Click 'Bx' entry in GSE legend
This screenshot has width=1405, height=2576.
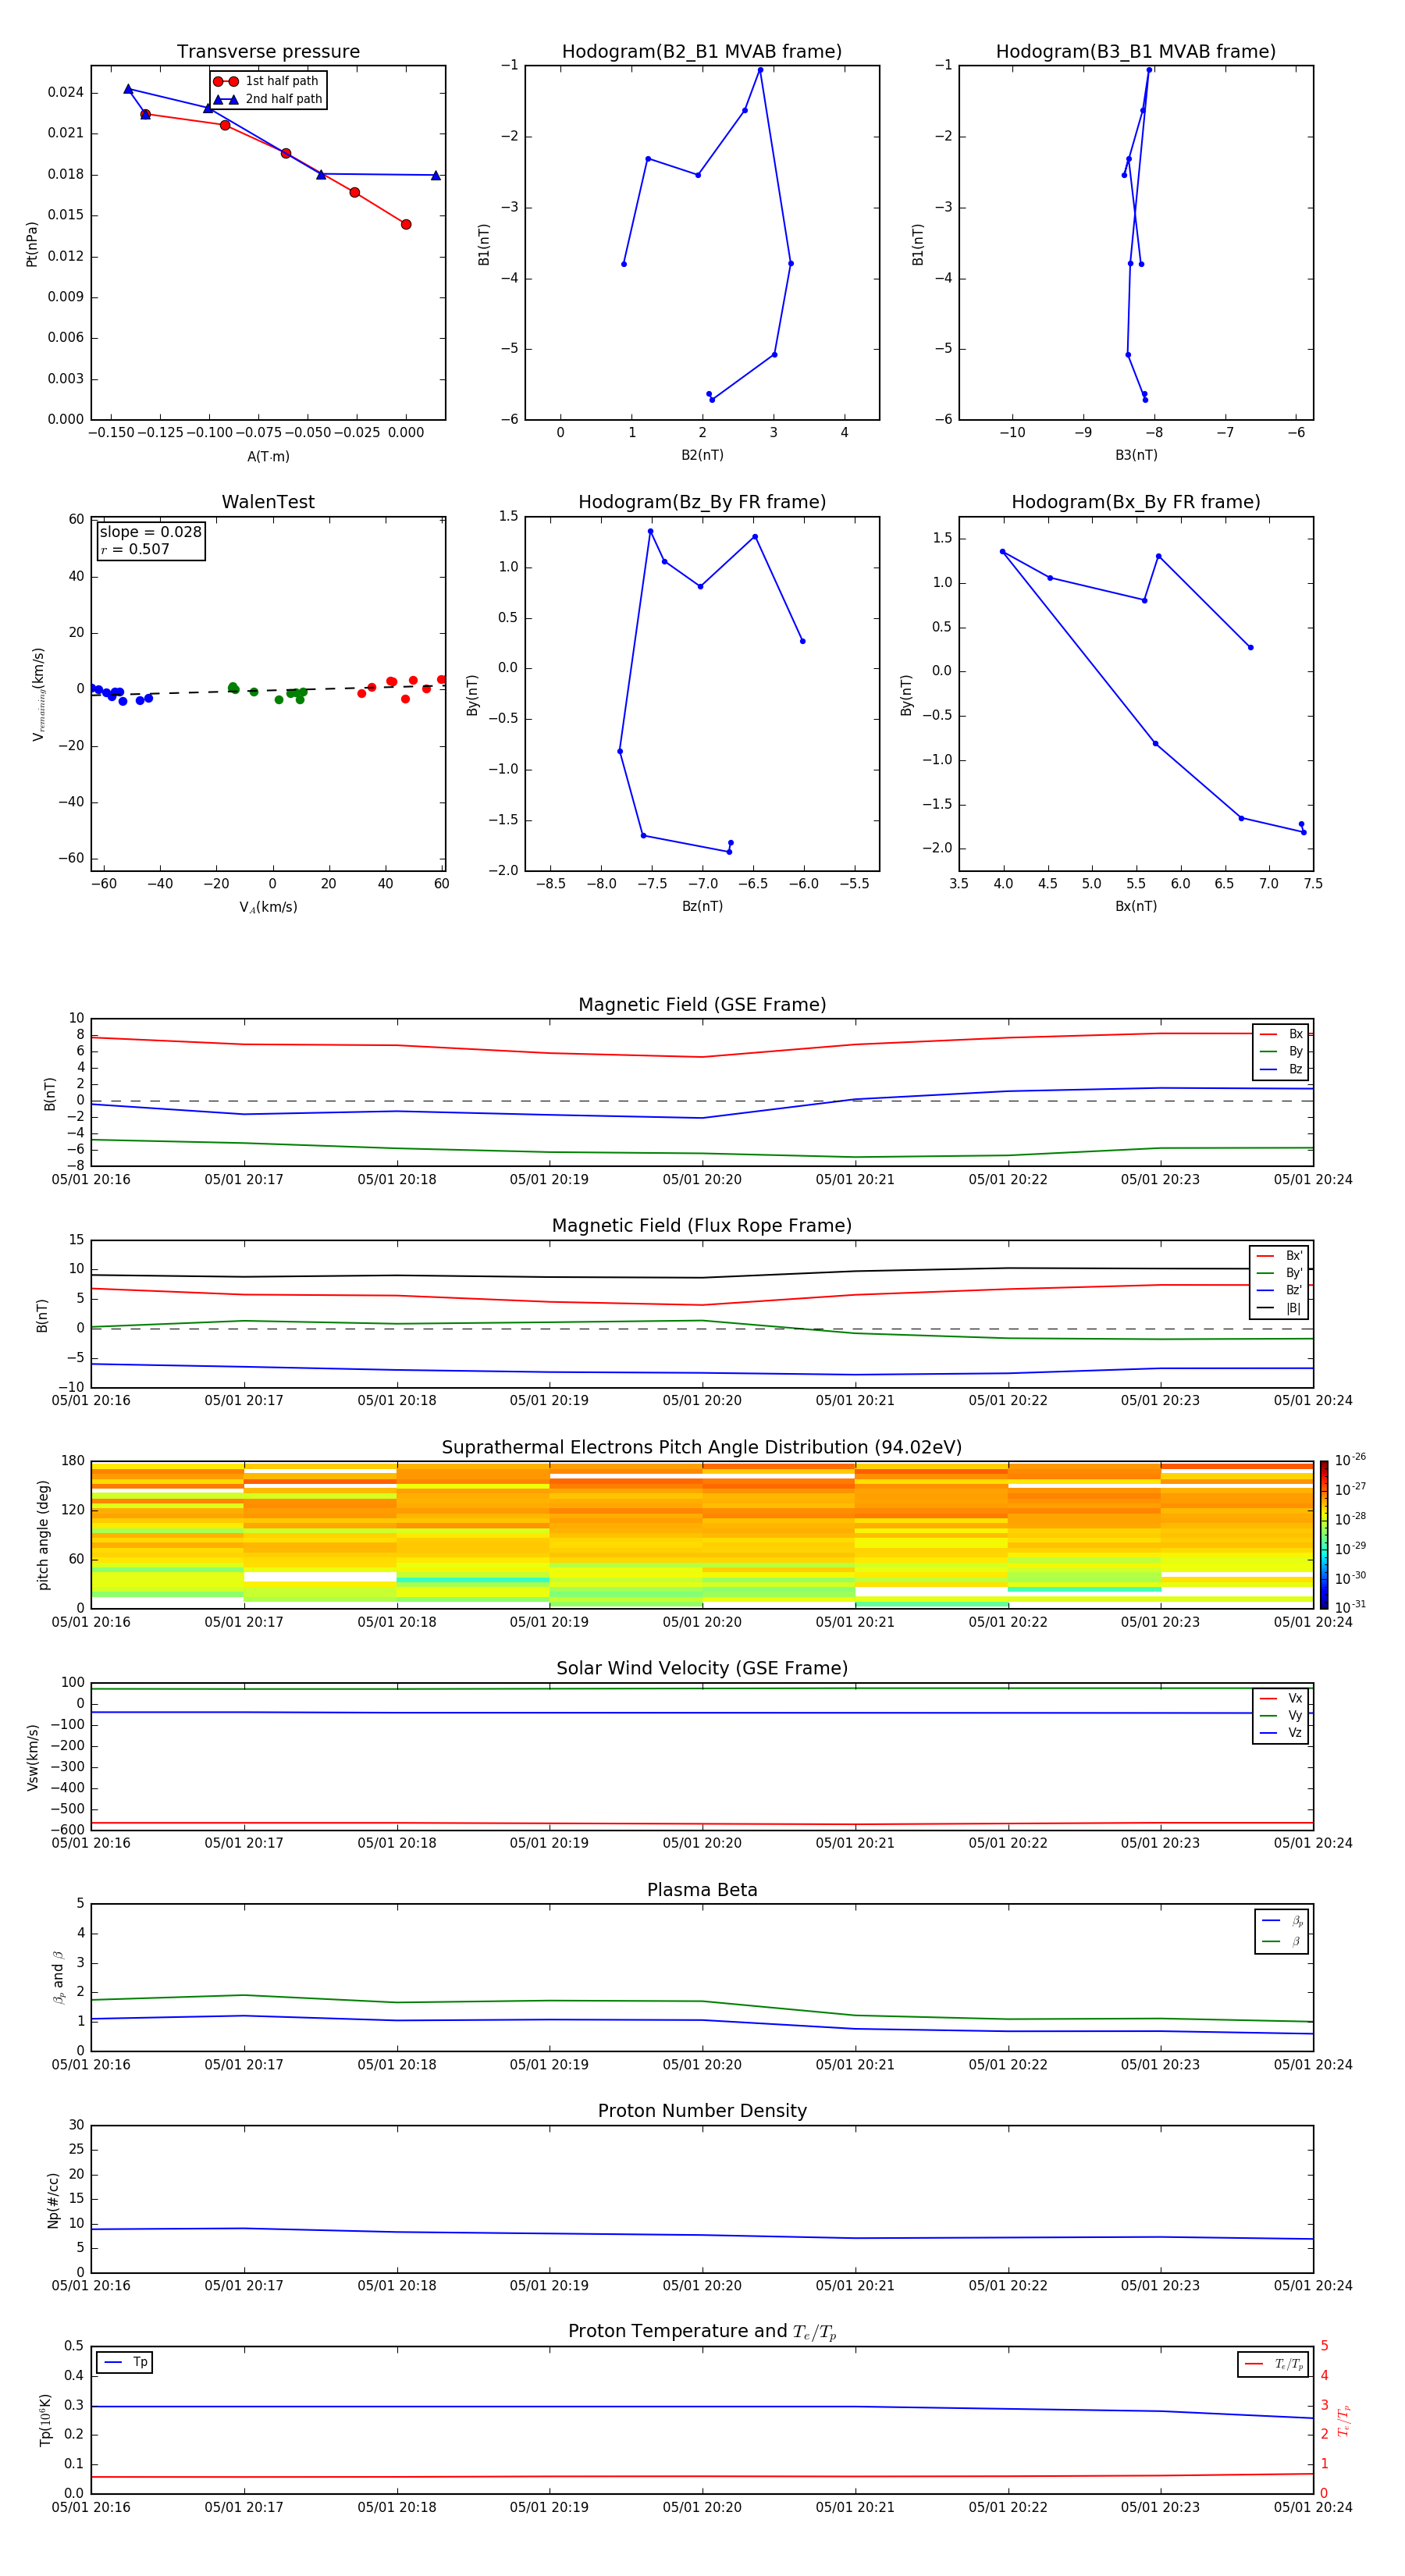point(1281,1034)
